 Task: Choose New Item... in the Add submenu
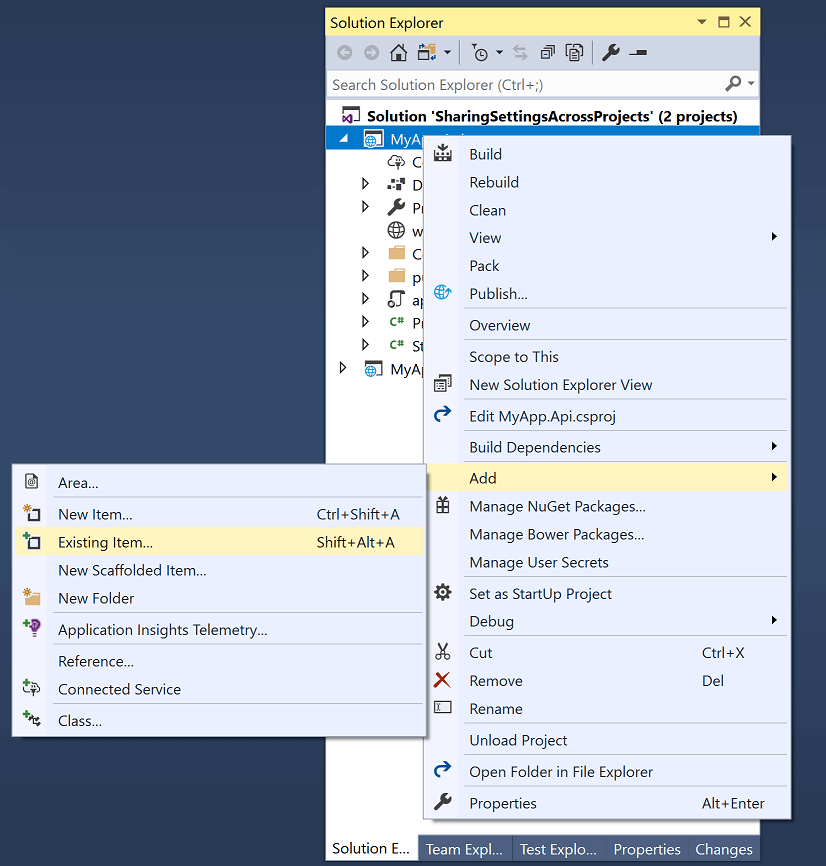218,514
